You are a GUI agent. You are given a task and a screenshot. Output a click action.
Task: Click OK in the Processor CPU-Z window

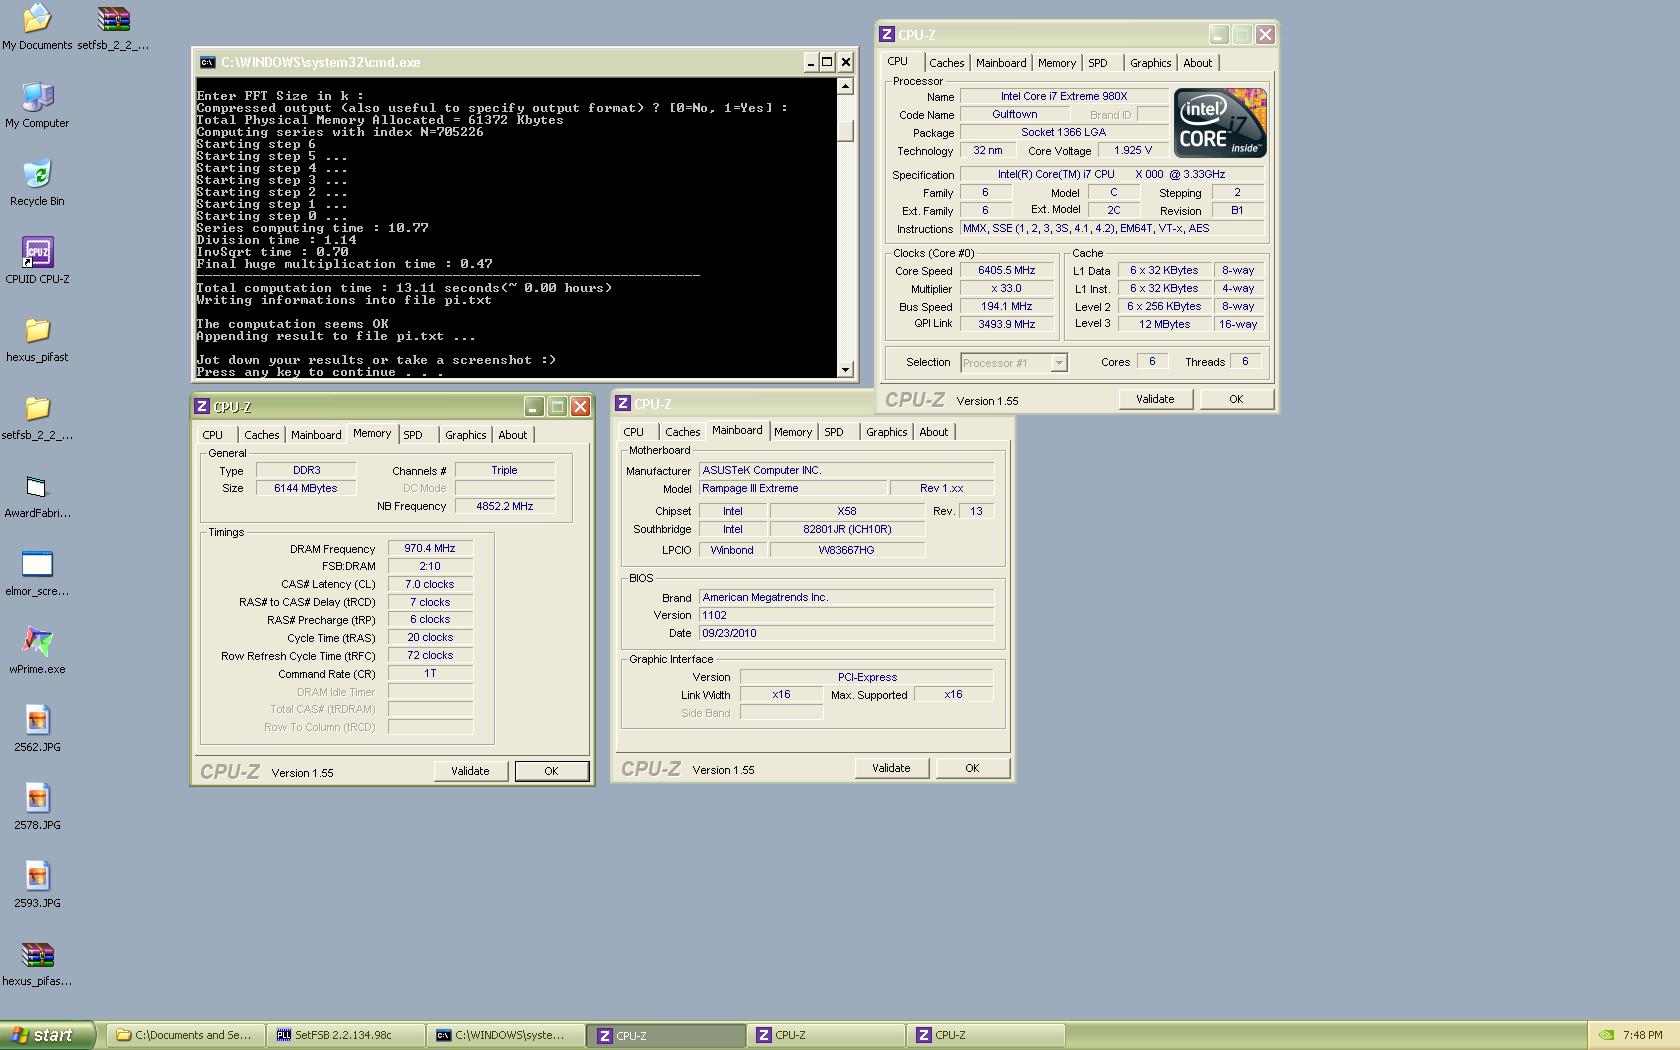(1236, 399)
